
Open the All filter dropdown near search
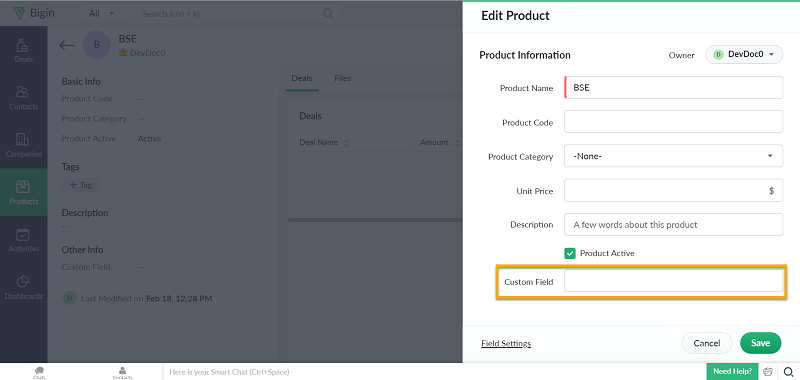click(102, 13)
